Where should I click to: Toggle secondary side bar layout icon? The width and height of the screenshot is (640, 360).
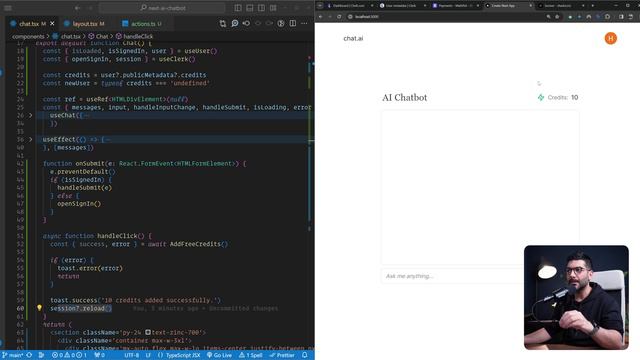coord(262,8)
